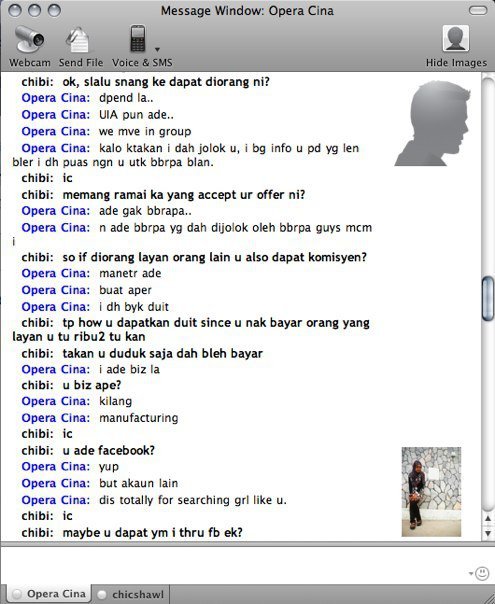
Task: Open the Voice & SMS phone icon
Action: coord(138,39)
